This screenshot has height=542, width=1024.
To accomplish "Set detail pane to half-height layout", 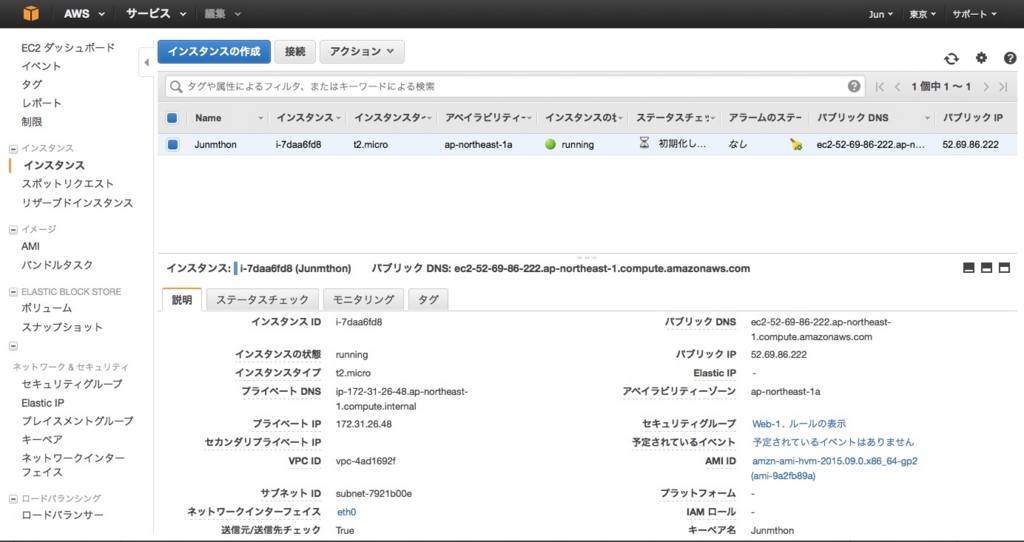I will [x=987, y=268].
